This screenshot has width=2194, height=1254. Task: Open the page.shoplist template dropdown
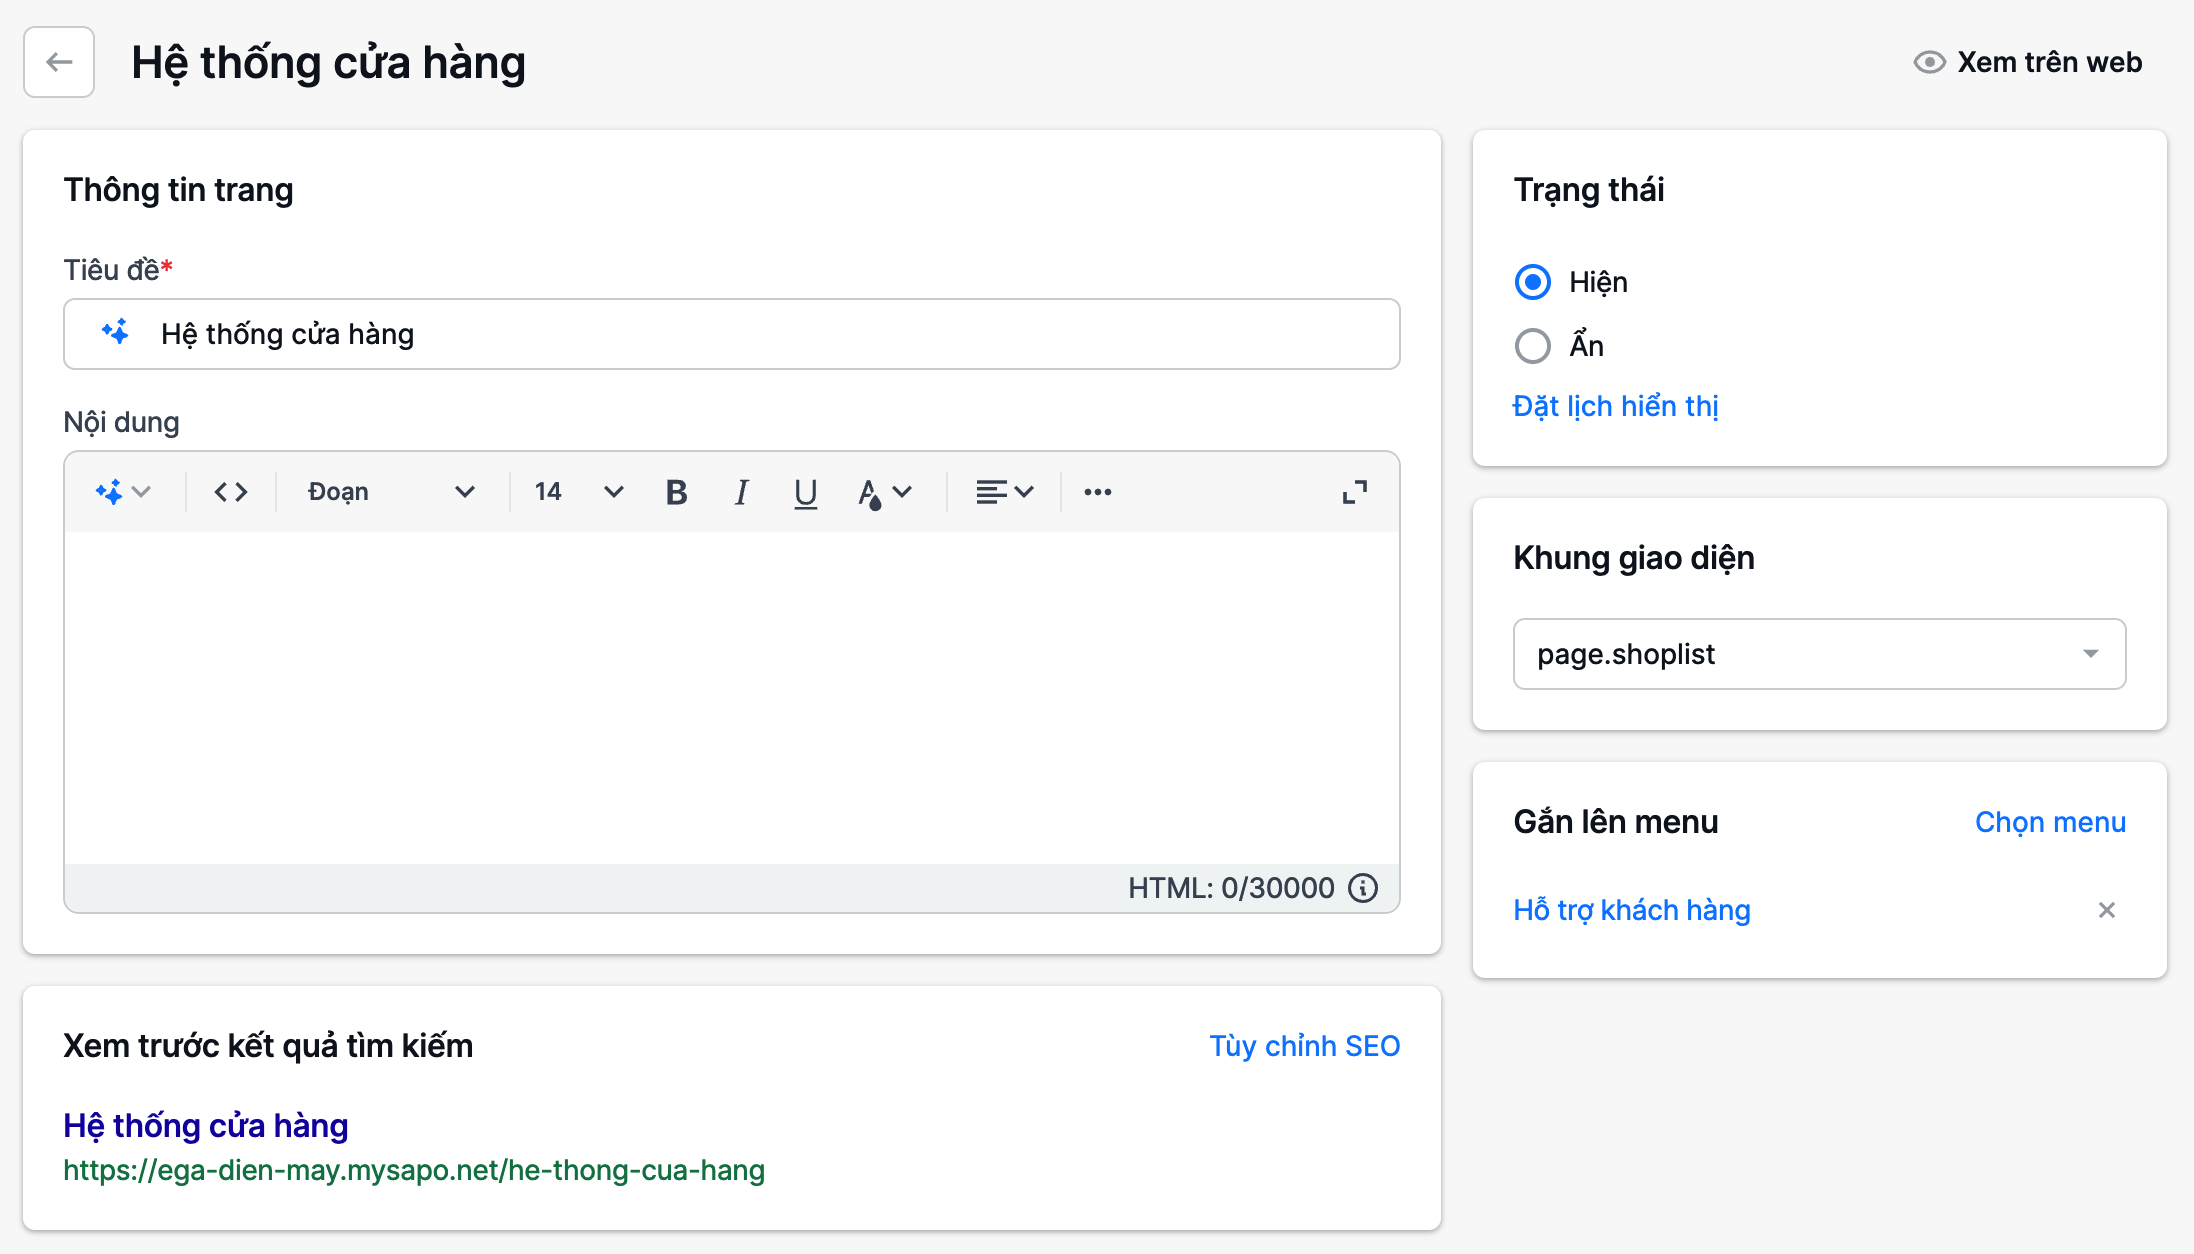(x=1819, y=654)
